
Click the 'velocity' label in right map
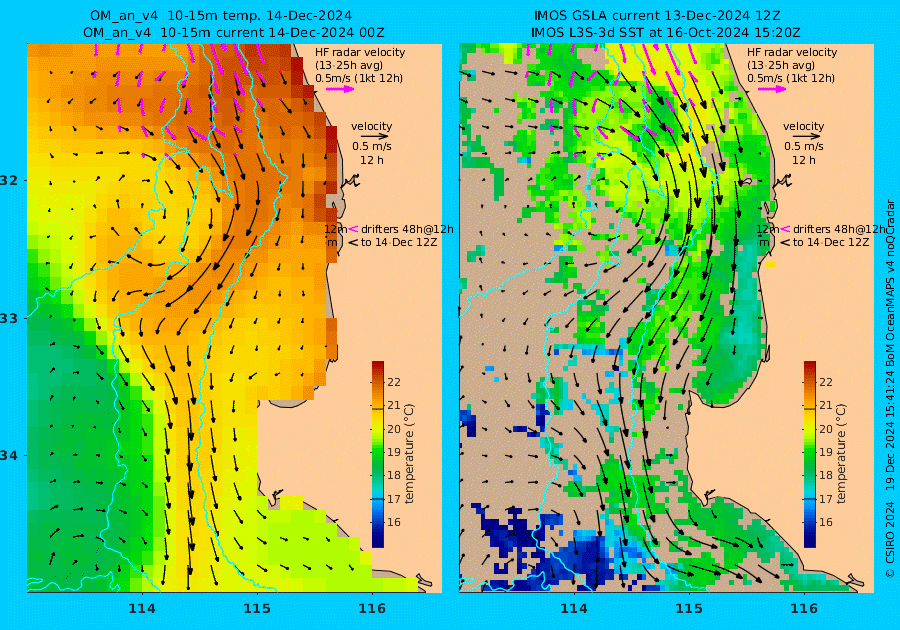pos(804,126)
